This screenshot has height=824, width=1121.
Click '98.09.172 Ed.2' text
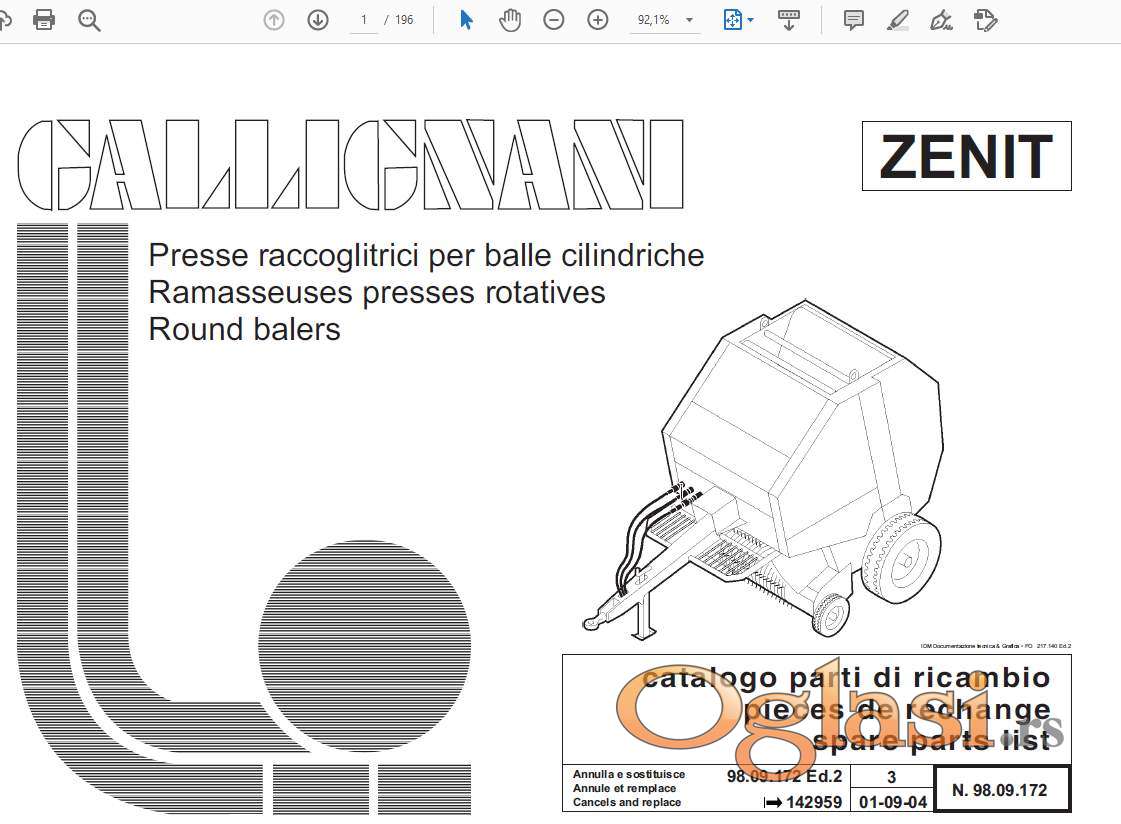[x=784, y=776]
